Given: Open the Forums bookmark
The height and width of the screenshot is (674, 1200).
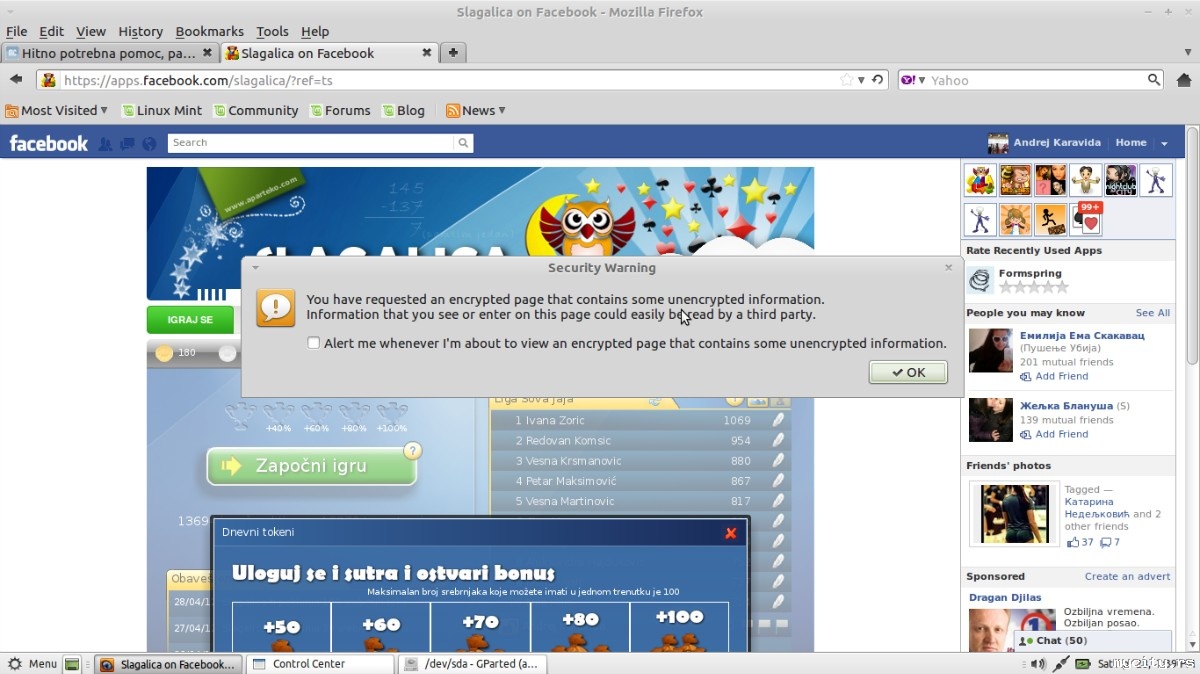Looking at the screenshot, I should coord(340,110).
